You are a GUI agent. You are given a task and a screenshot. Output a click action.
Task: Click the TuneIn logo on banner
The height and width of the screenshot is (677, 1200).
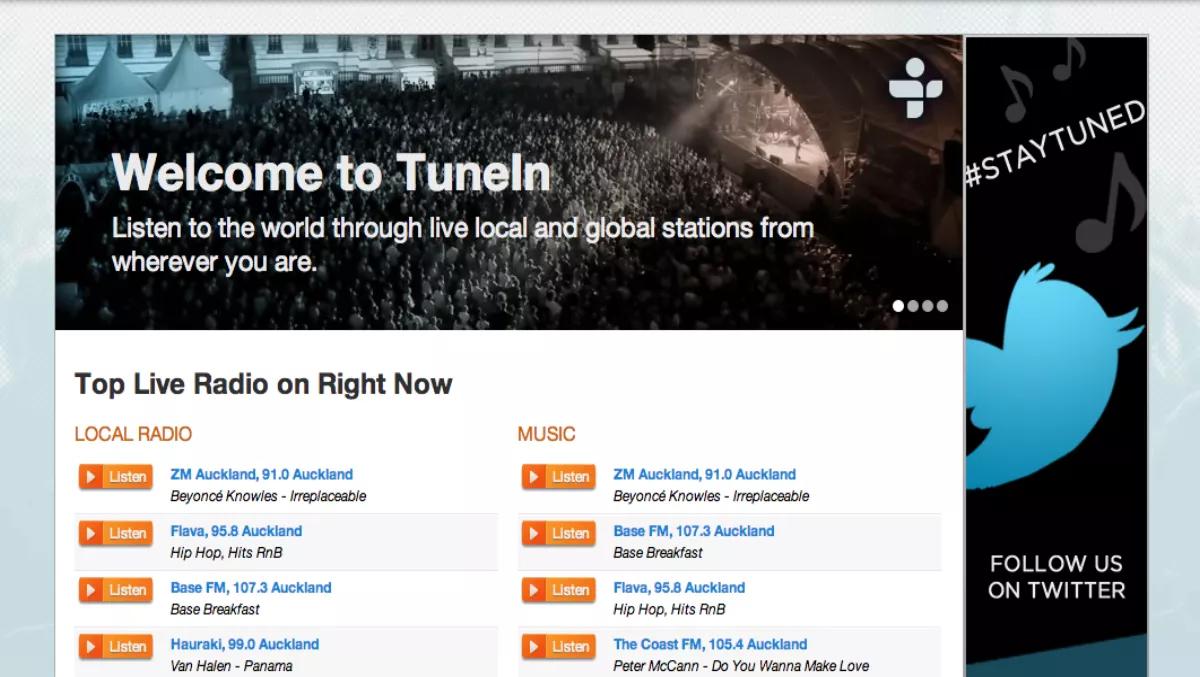point(915,89)
